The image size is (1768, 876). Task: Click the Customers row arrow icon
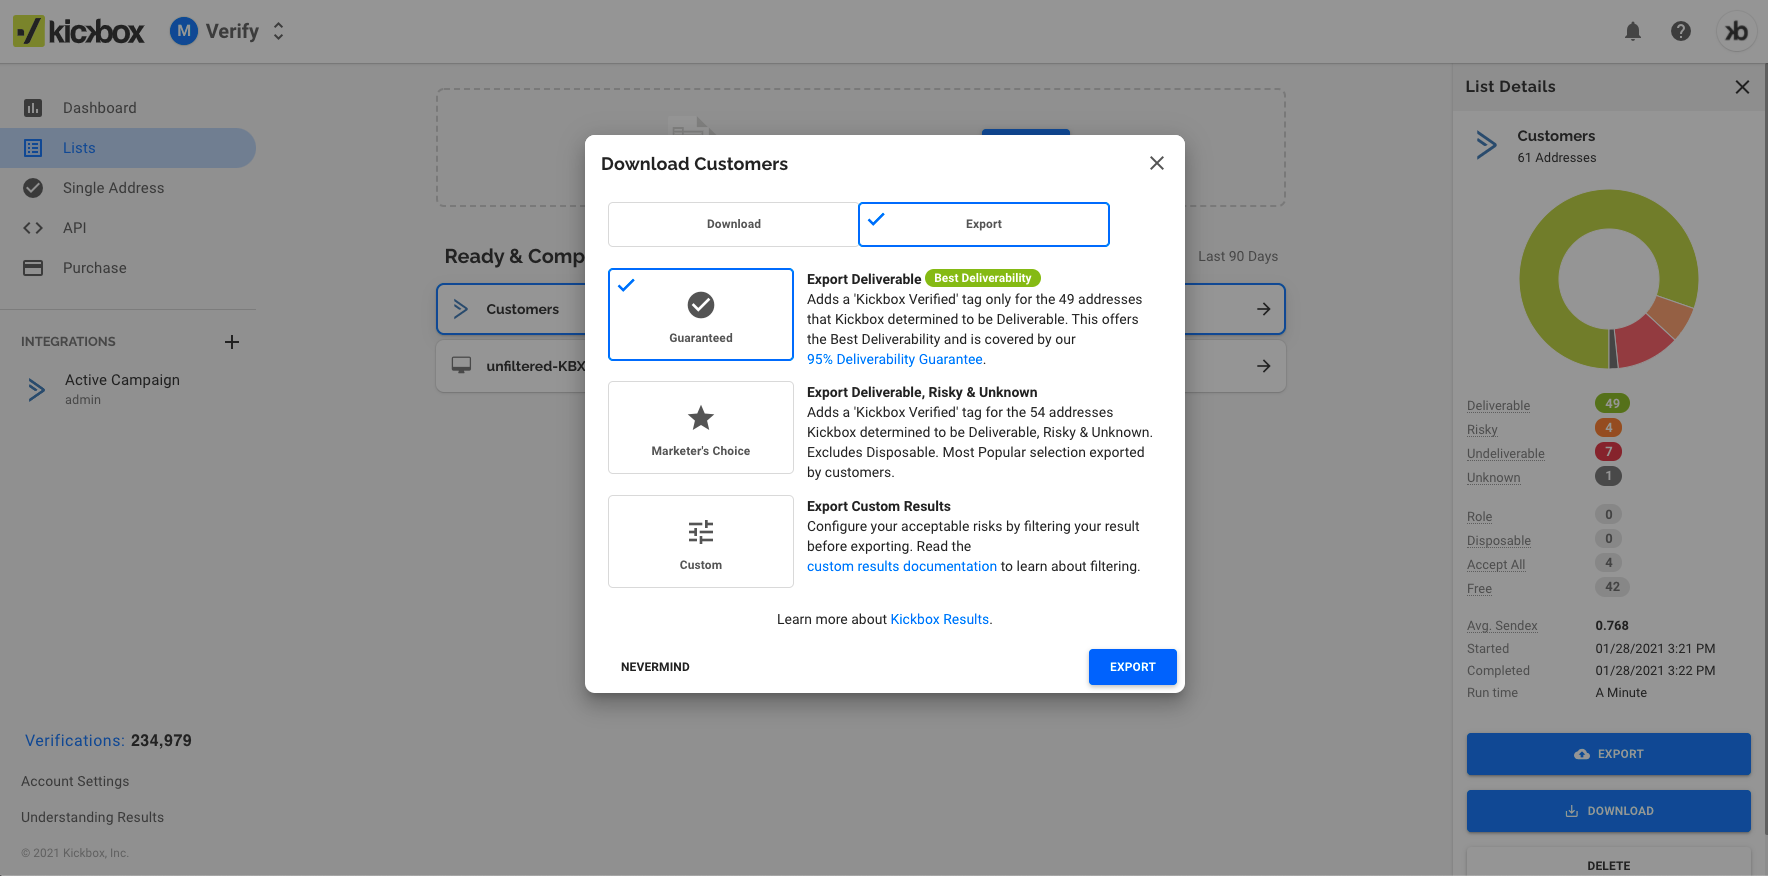1264,309
